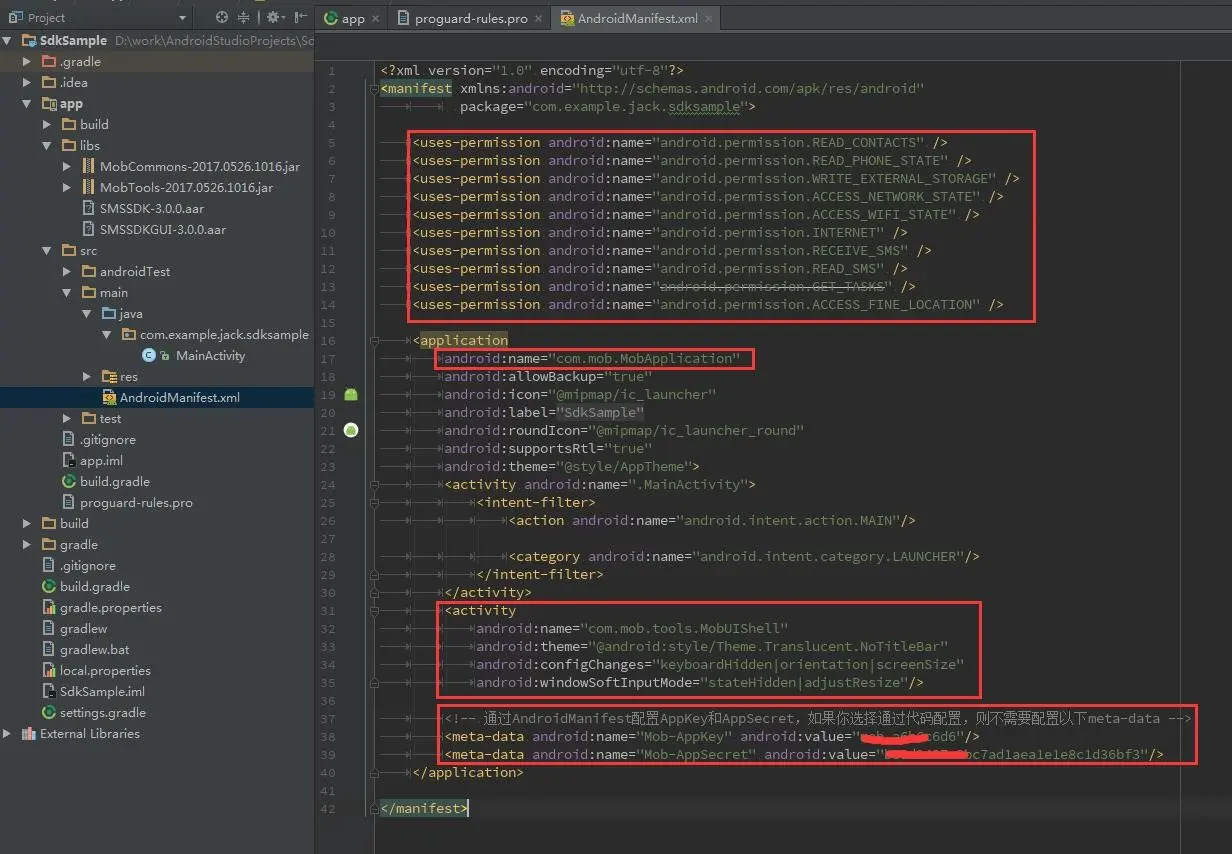Click the com.mob.MobApplication value in editor

[x=646, y=358]
